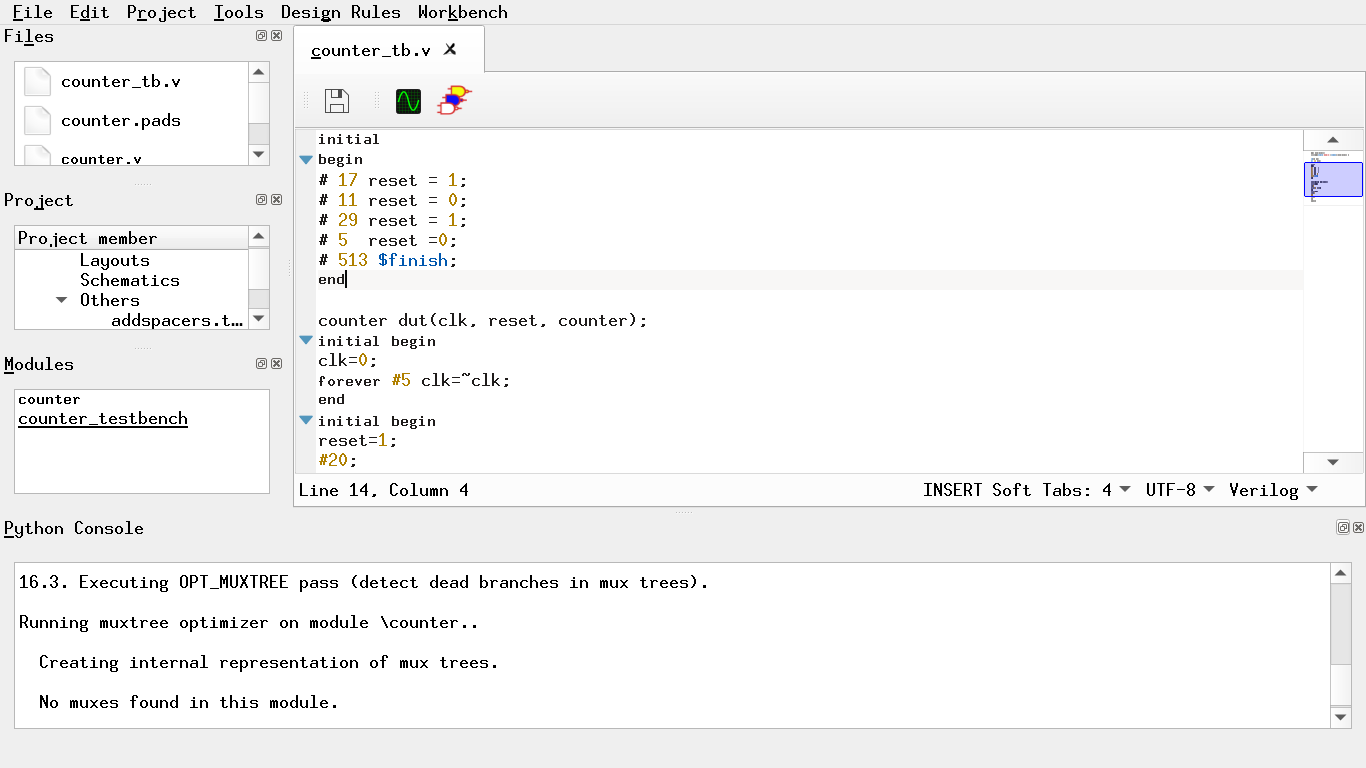This screenshot has height=768, width=1366.
Task: Toggle INSERT mode in status bar
Action: pos(953,490)
